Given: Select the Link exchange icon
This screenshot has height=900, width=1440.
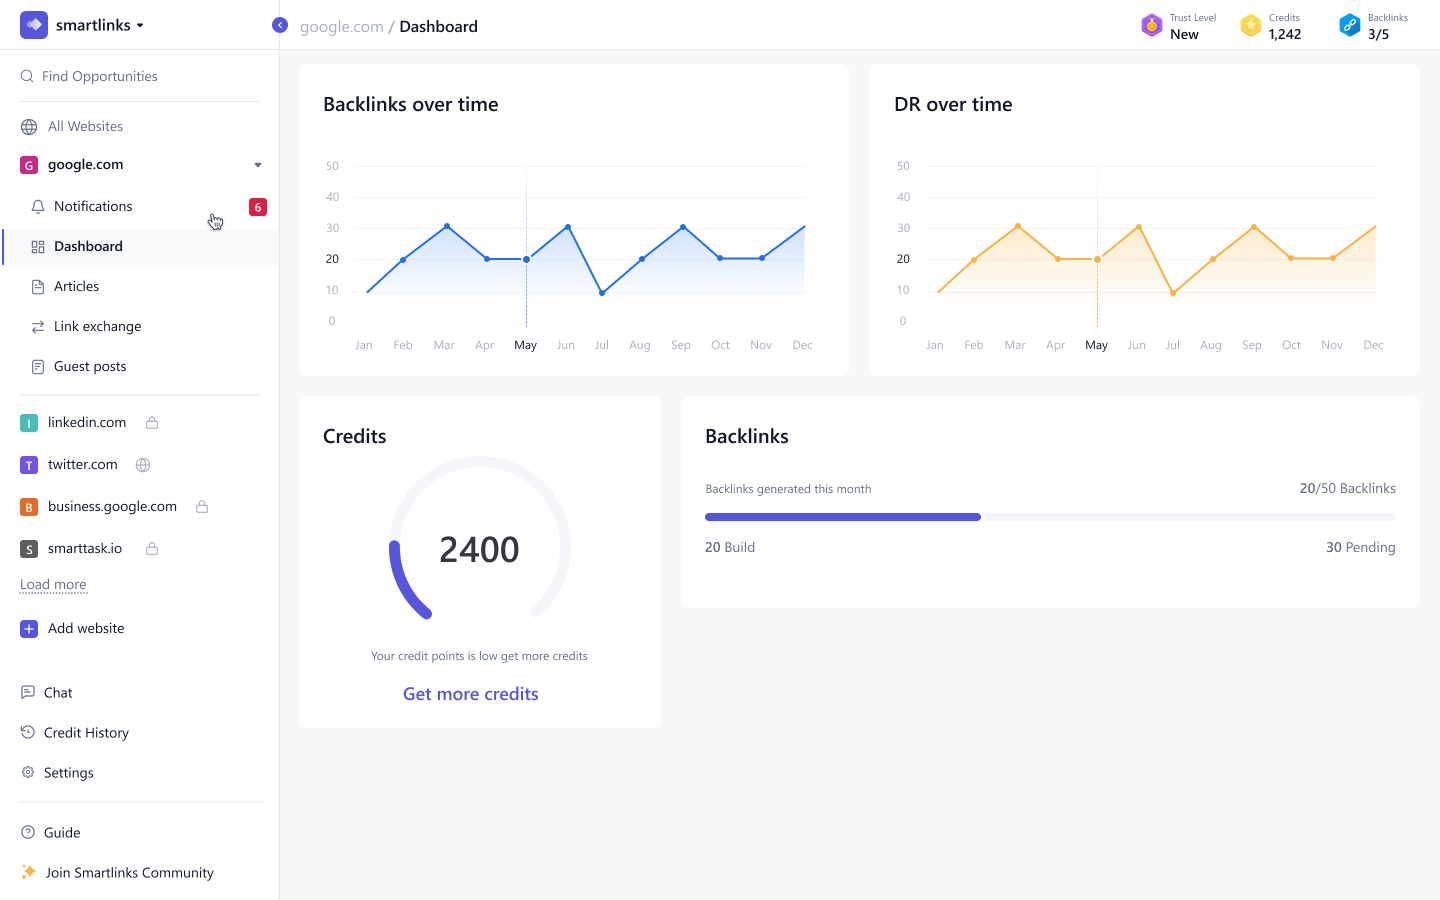Looking at the screenshot, I should pos(37,326).
